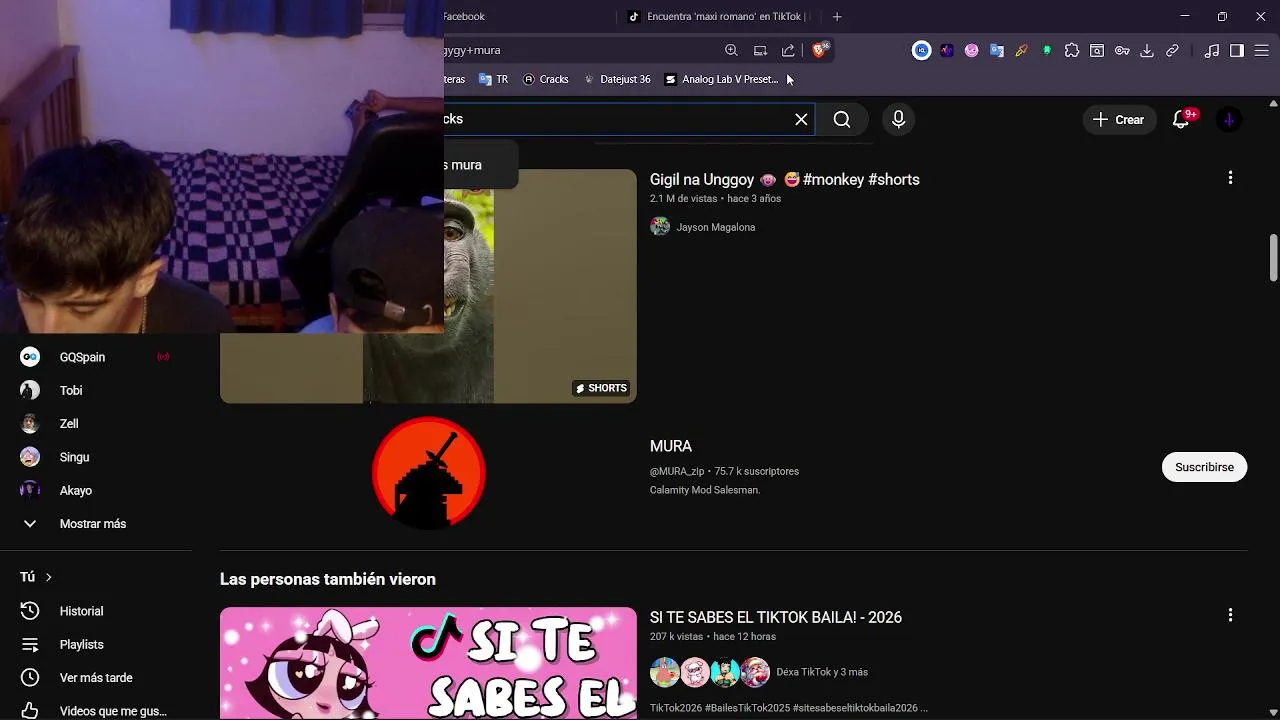Open Playlists in sidebar

tap(96, 645)
